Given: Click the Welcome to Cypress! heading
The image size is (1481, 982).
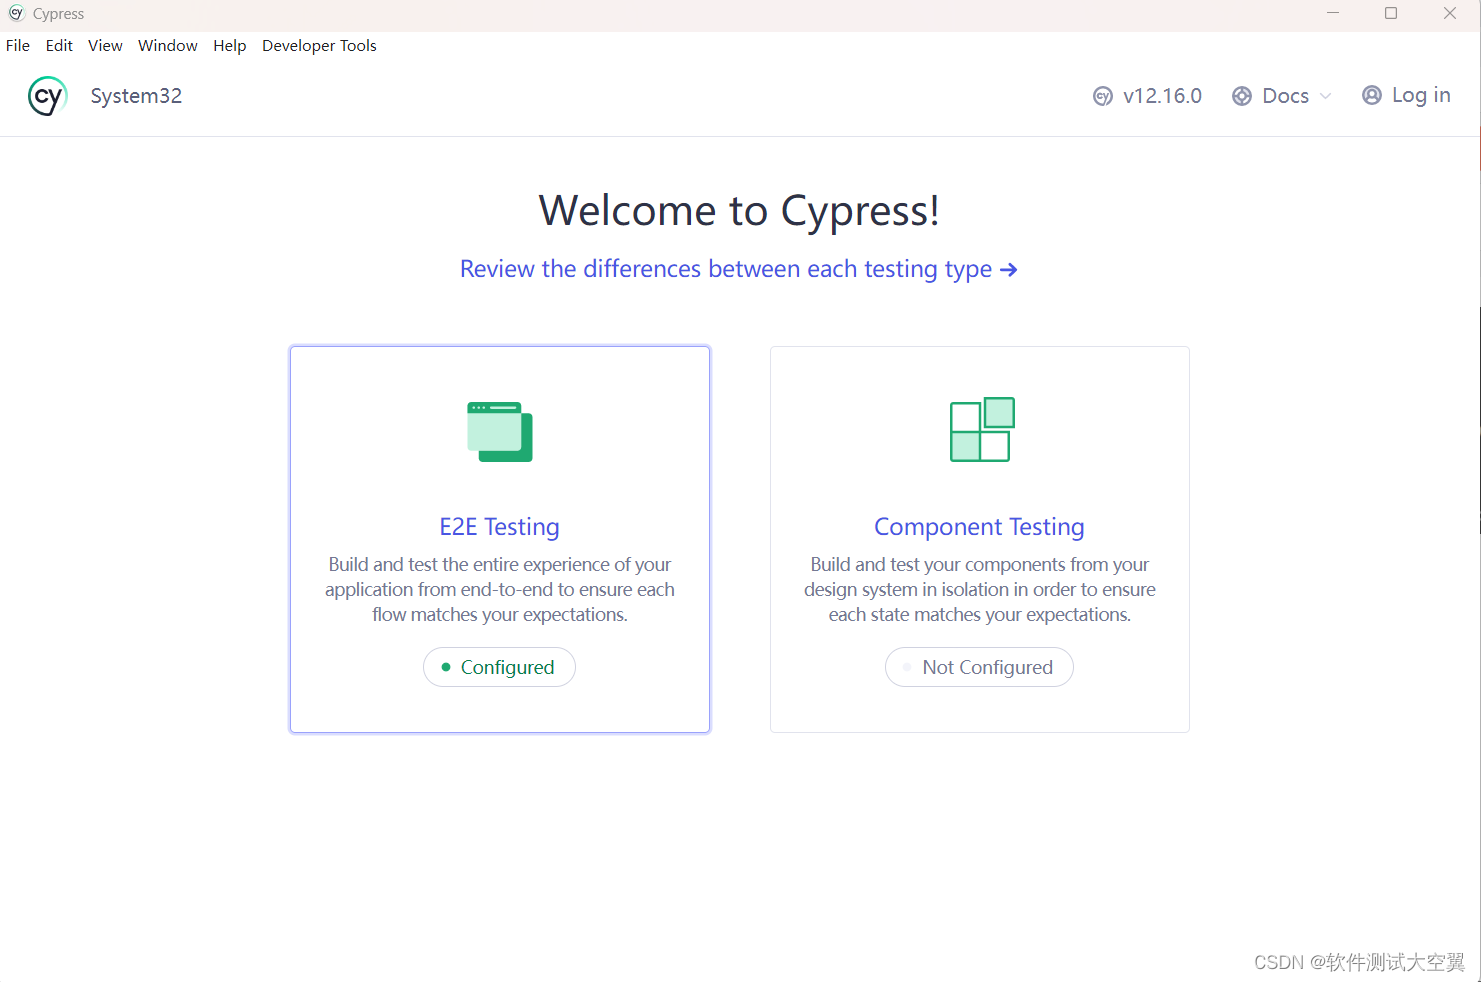Looking at the screenshot, I should 739,211.
